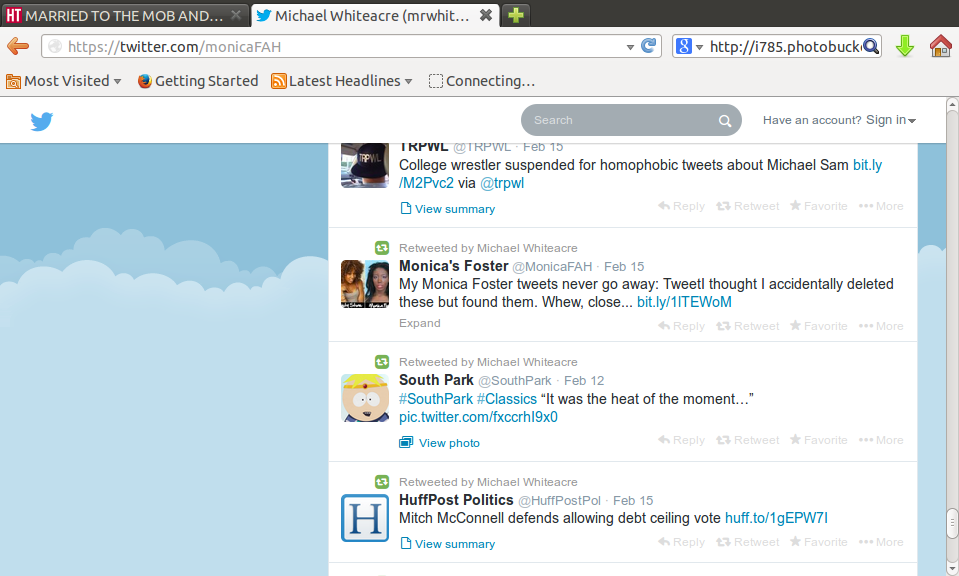Open More options on Monica's Foster tweet
The width and height of the screenshot is (959, 576).
881,326
